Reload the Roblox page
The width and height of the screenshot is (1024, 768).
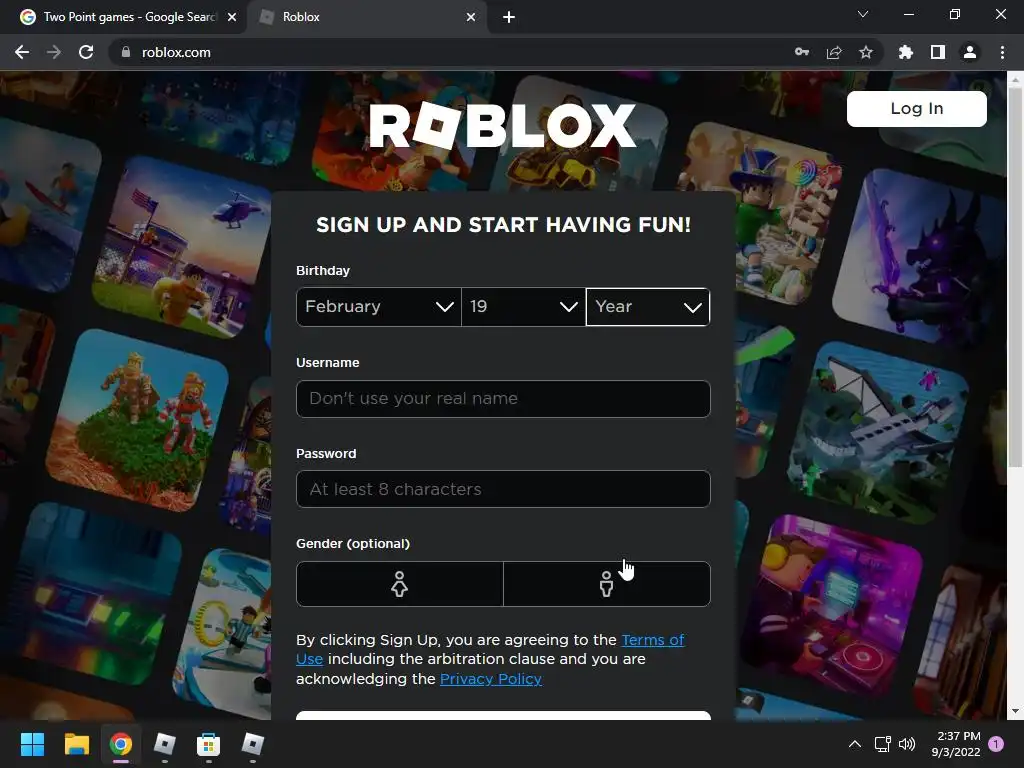pyautogui.click(x=86, y=52)
